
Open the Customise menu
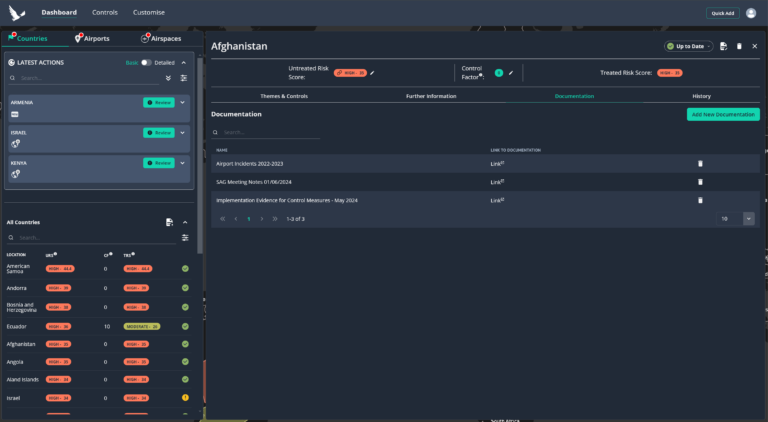149,13
